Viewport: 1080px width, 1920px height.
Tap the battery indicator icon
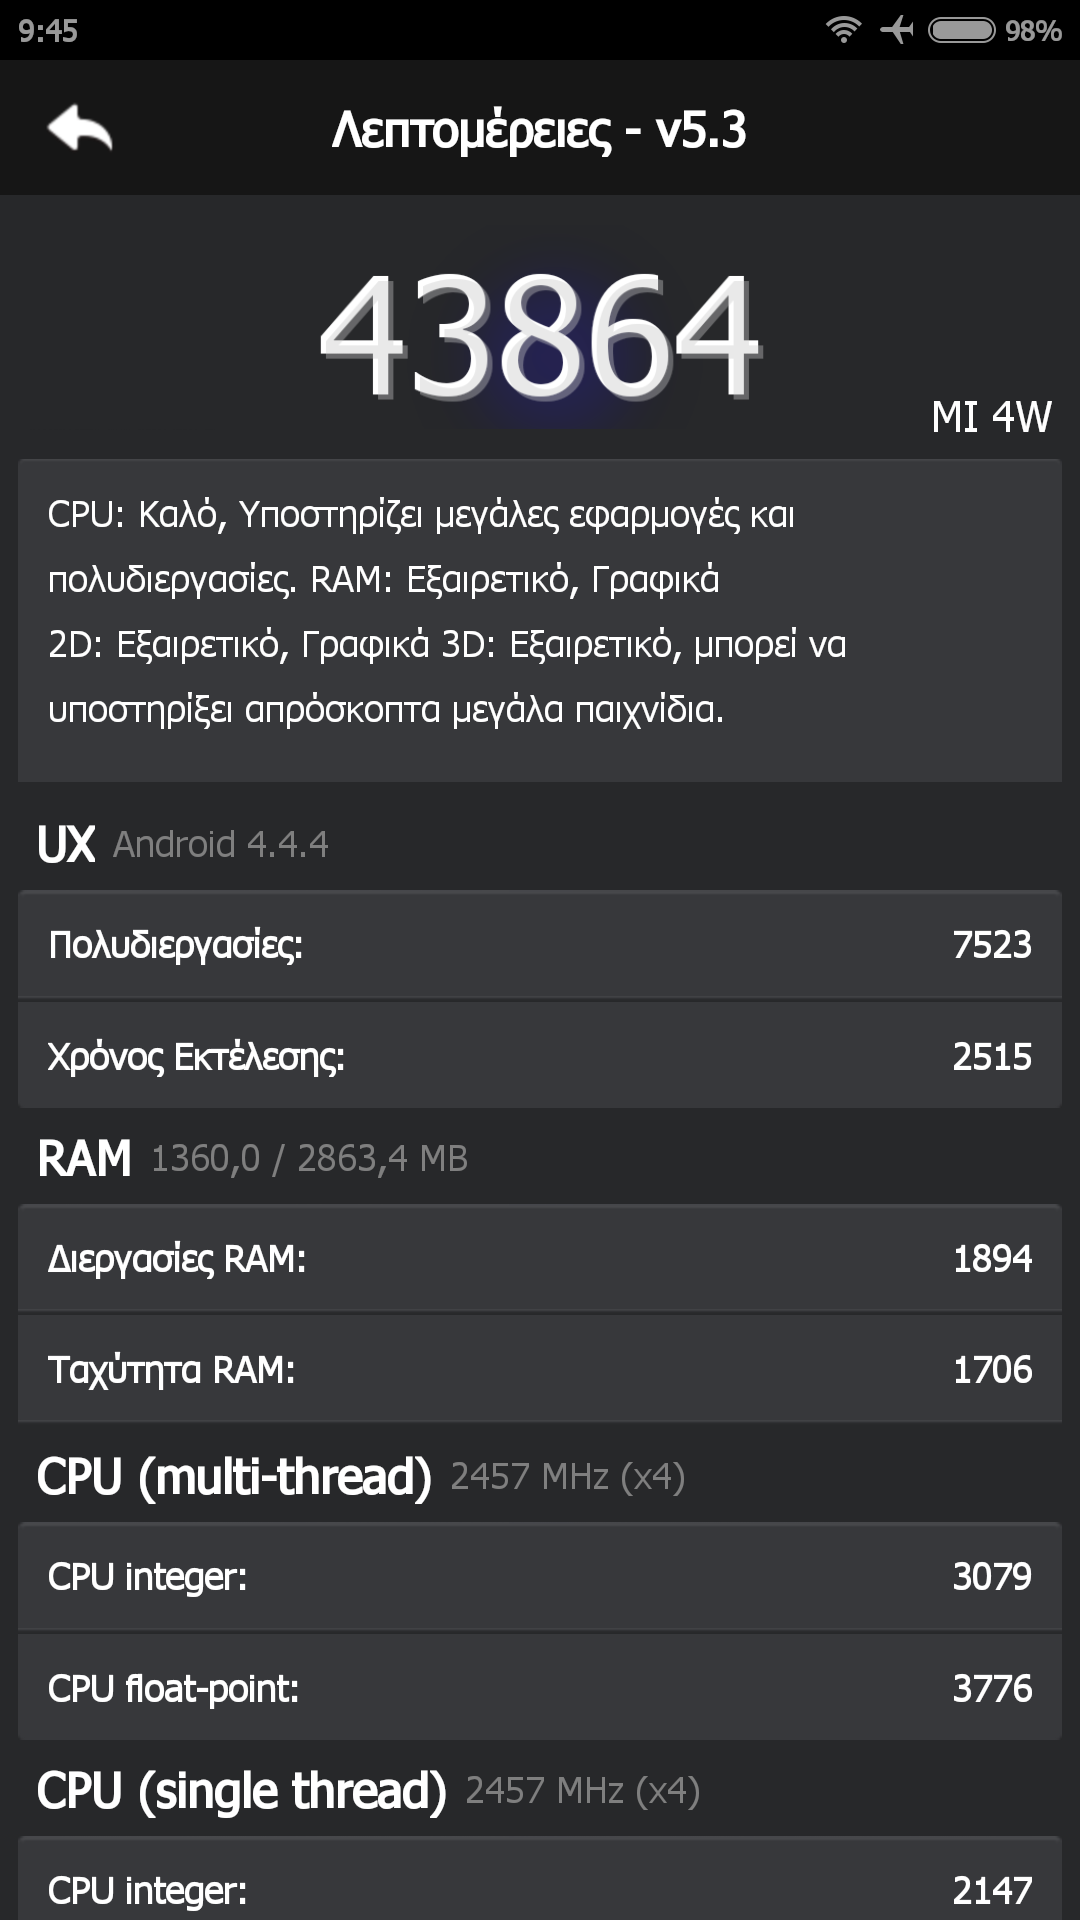961,30
